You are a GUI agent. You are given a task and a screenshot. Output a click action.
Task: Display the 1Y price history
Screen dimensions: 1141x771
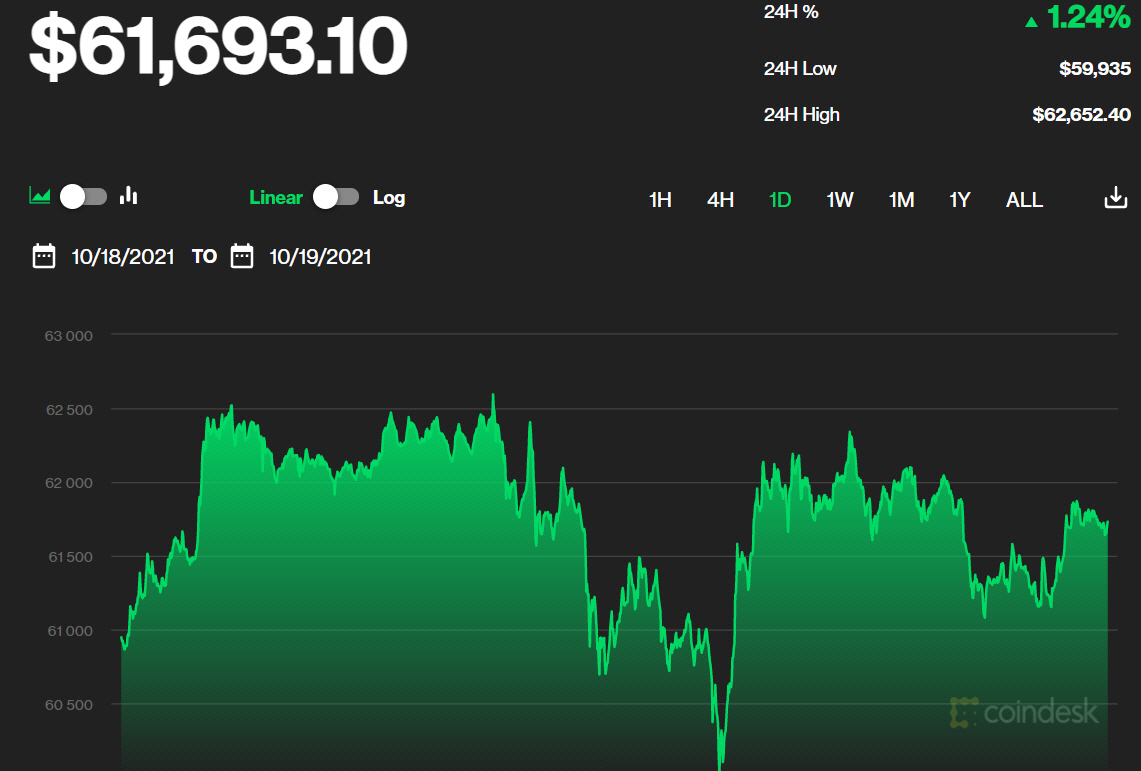coord(960,200)
